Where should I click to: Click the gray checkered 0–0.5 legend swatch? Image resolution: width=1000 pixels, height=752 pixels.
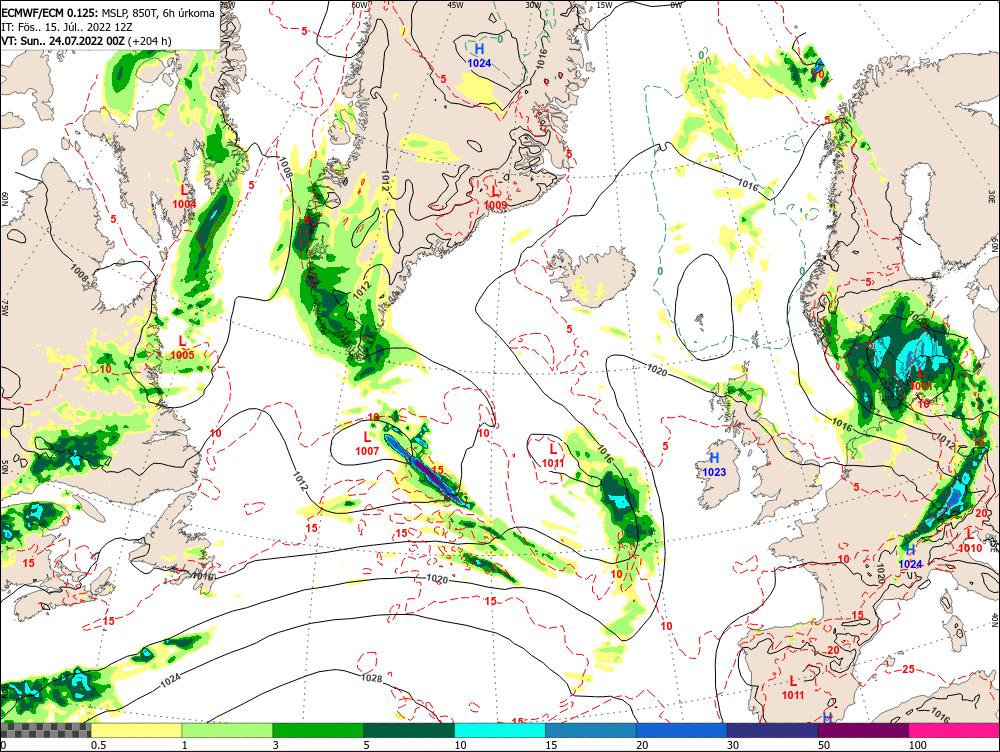click(46, 730)
